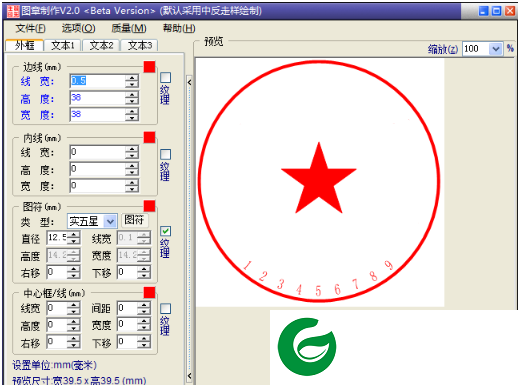
Task: Click the app icon in title bar
Action: pyautogui.click(x=13, y=11)
